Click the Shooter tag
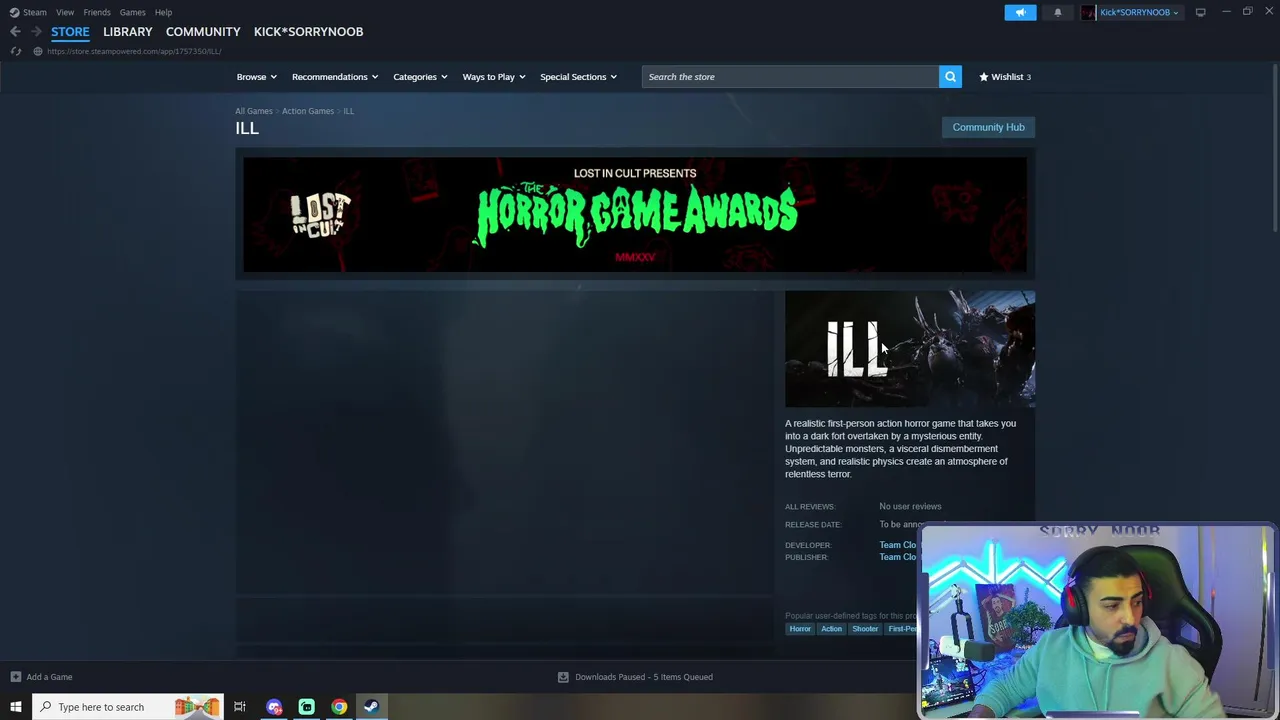 click(865, 629)
